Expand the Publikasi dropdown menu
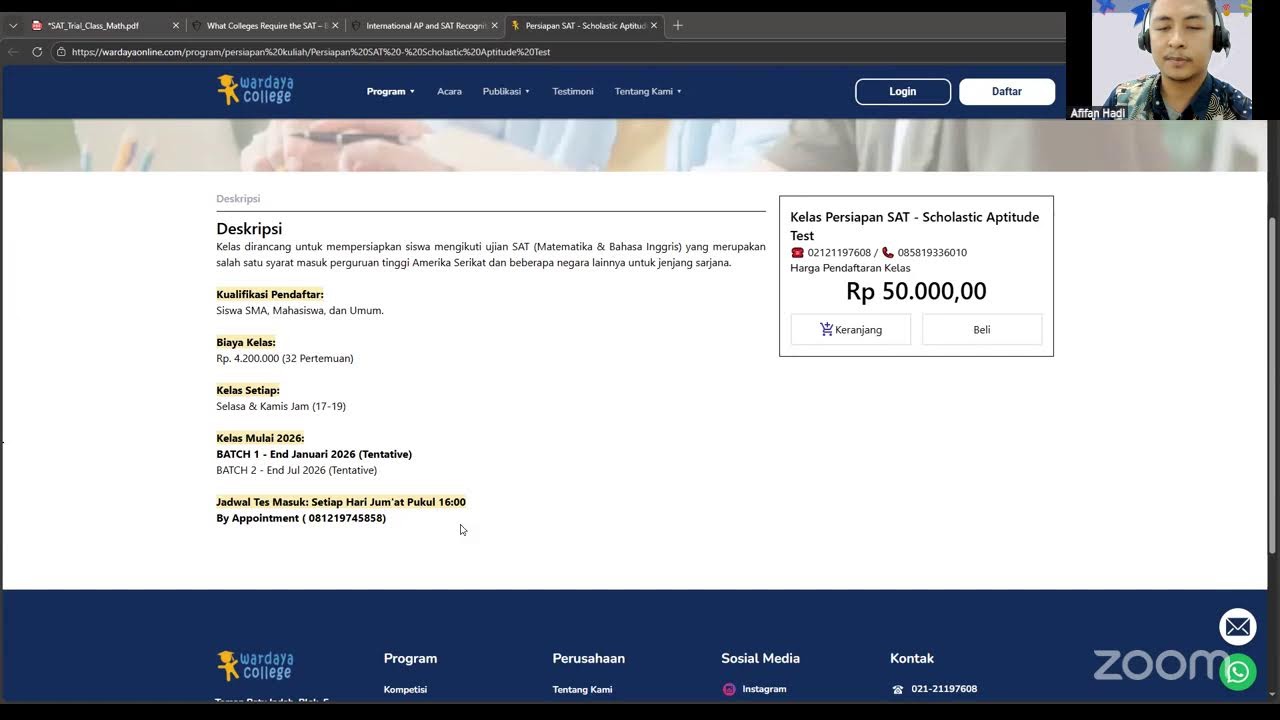Image resolution: width=1280 pixels, height=720 pixels. coord(506,91)
